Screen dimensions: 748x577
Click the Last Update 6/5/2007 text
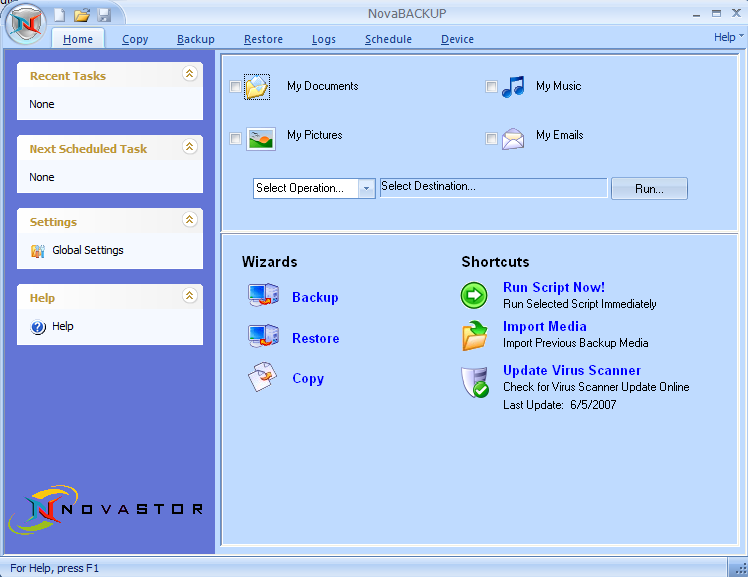pos(560,405)
